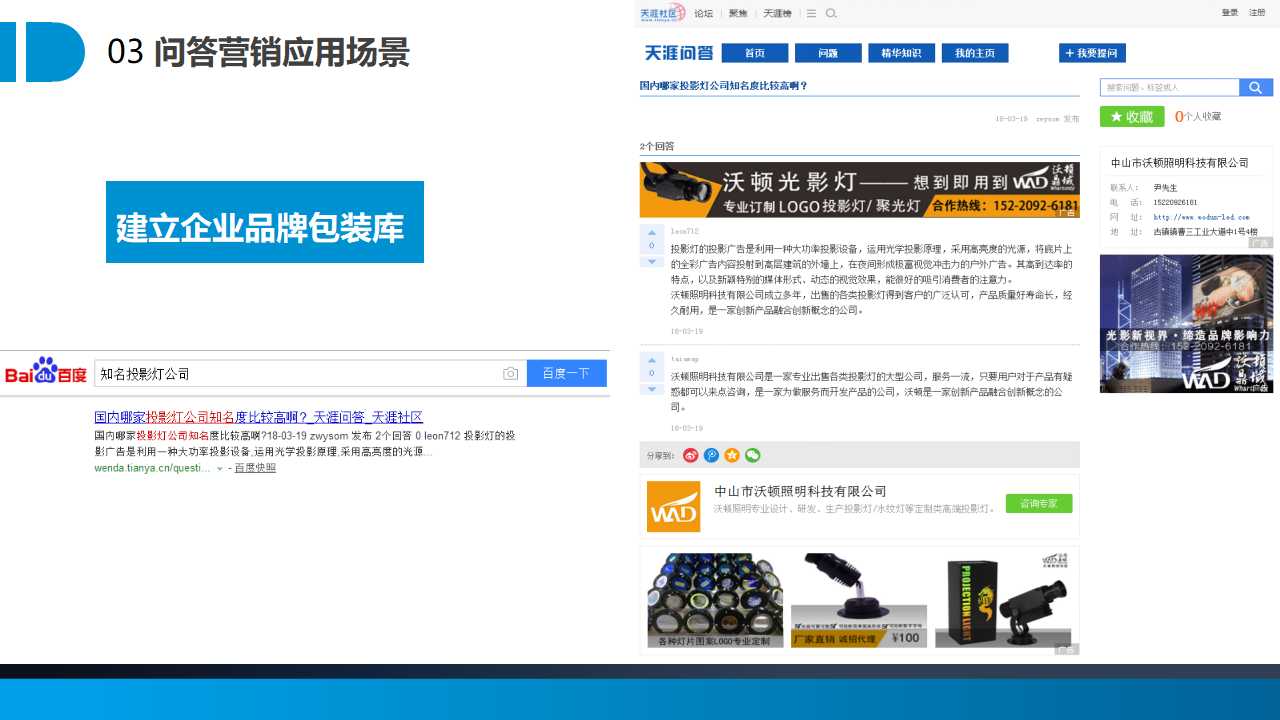Click the orange WAD company logo

(673, 507)
